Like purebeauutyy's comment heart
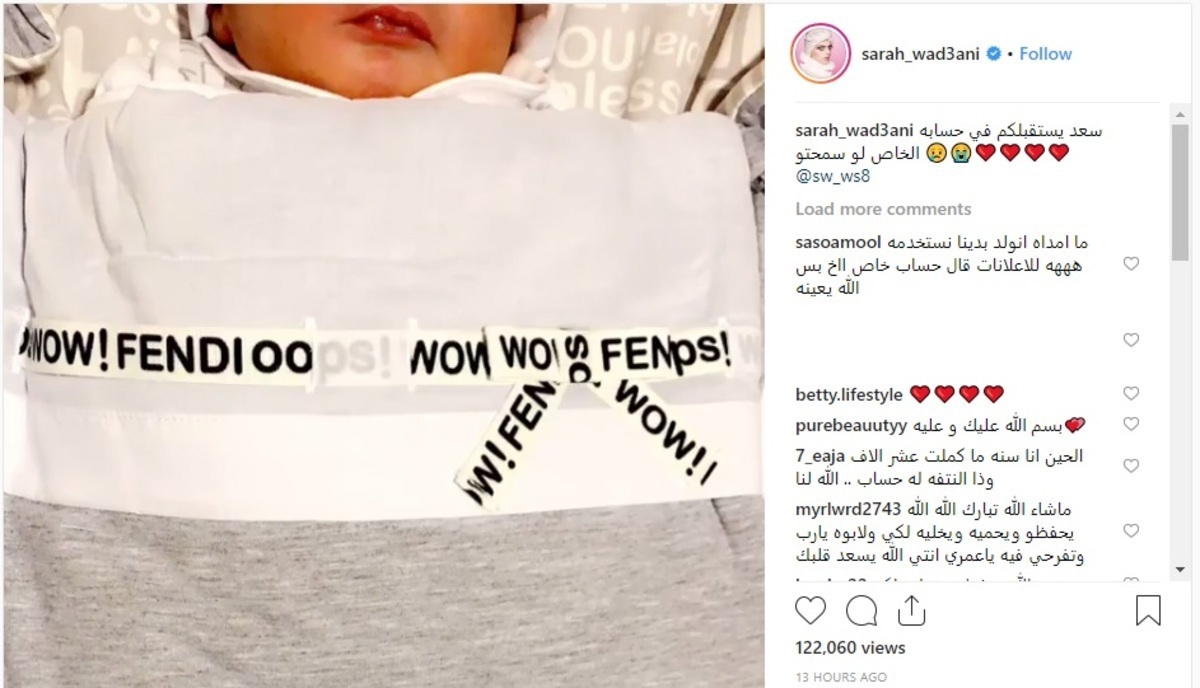The width and height of the screenshot is (1200, 688). tap(1131, 425)
